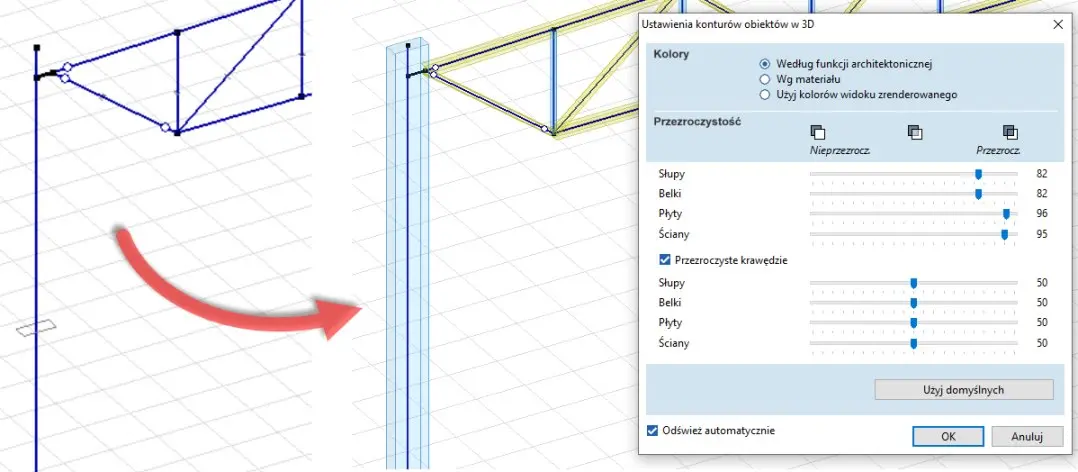Click Płyty edge transparency slider handle at 50
This screenshot has width=1078, height=472.
(x=913, y=323)
